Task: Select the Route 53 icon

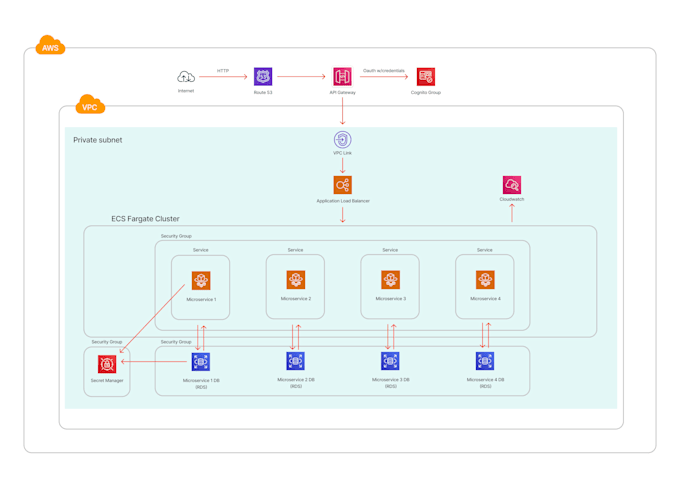Action: point(263,77)
